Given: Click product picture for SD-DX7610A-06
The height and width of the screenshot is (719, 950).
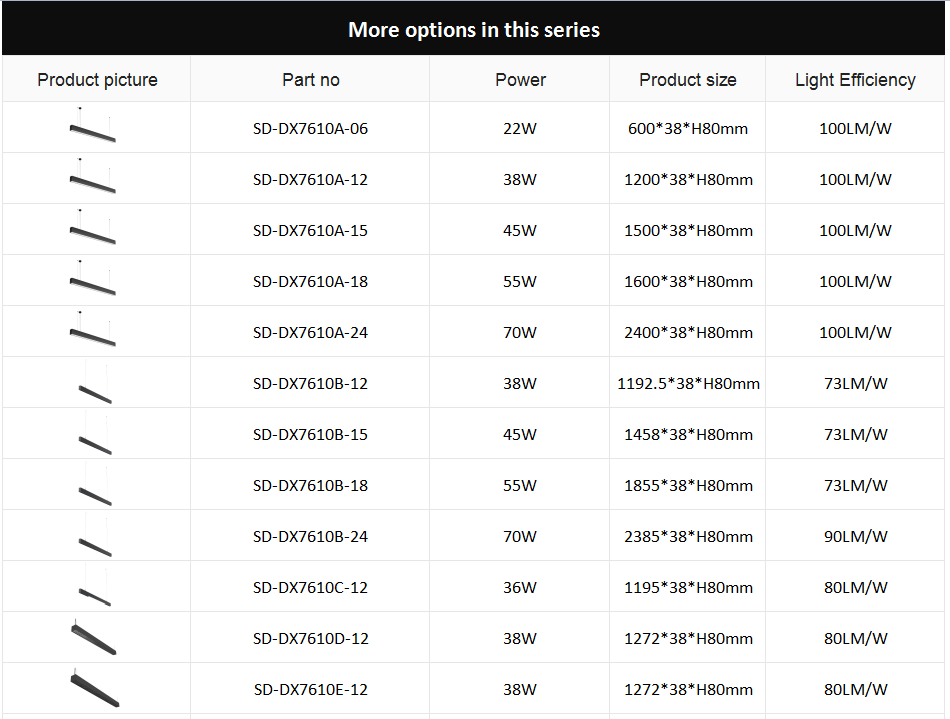Looking at the screenshot, I should pos(93,125).
